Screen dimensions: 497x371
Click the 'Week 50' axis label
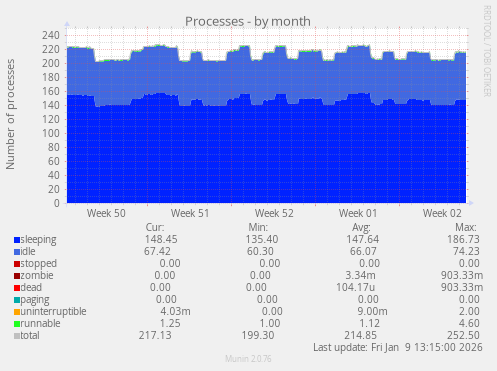point(106,213)
